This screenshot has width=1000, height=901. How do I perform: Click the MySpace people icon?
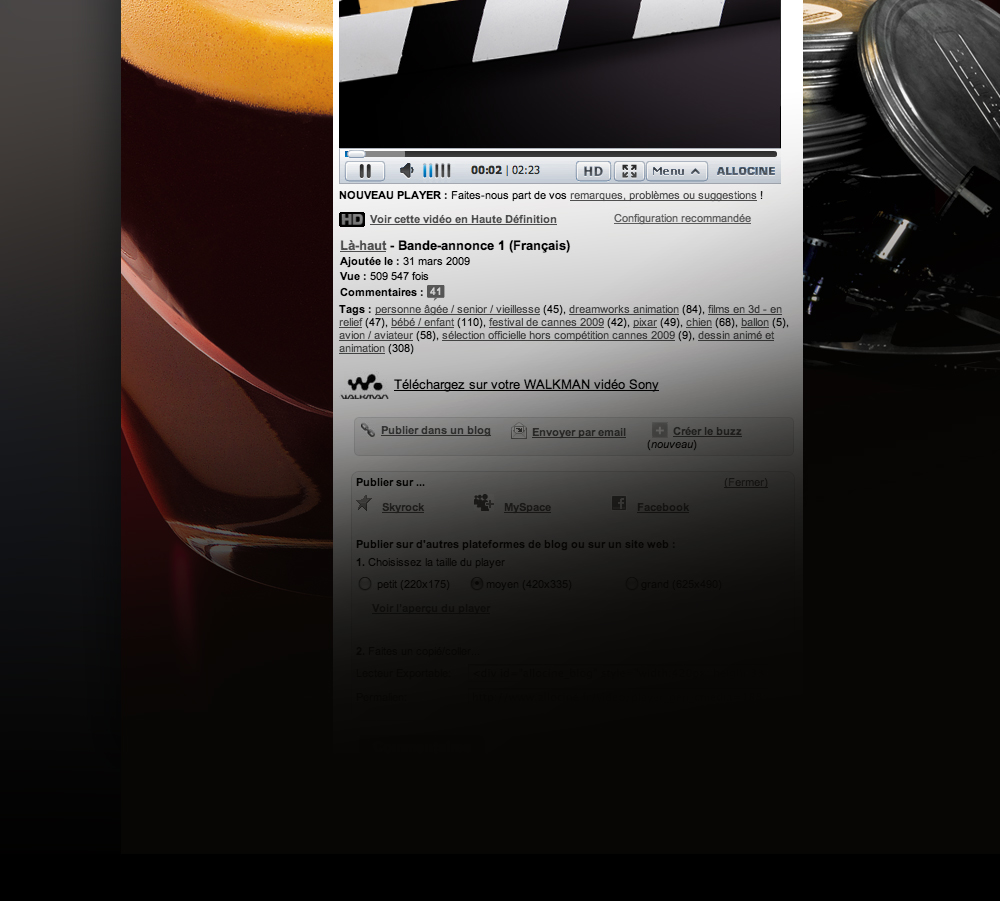(x=483, y=502)
